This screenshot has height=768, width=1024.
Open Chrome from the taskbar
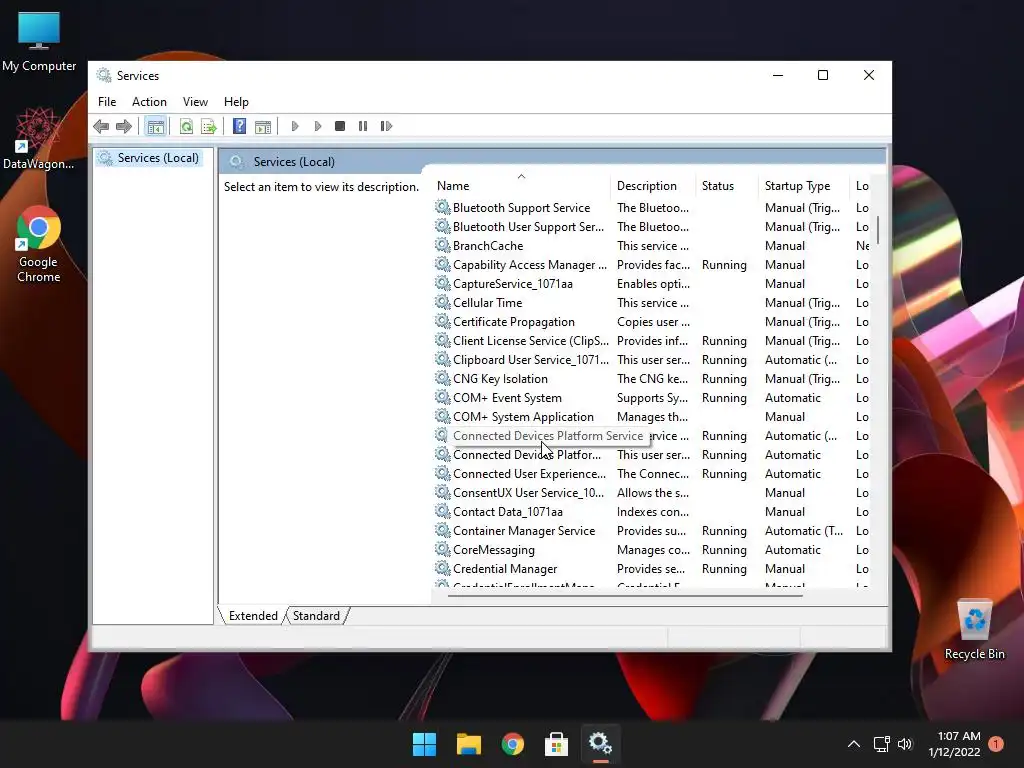point(513,744)
